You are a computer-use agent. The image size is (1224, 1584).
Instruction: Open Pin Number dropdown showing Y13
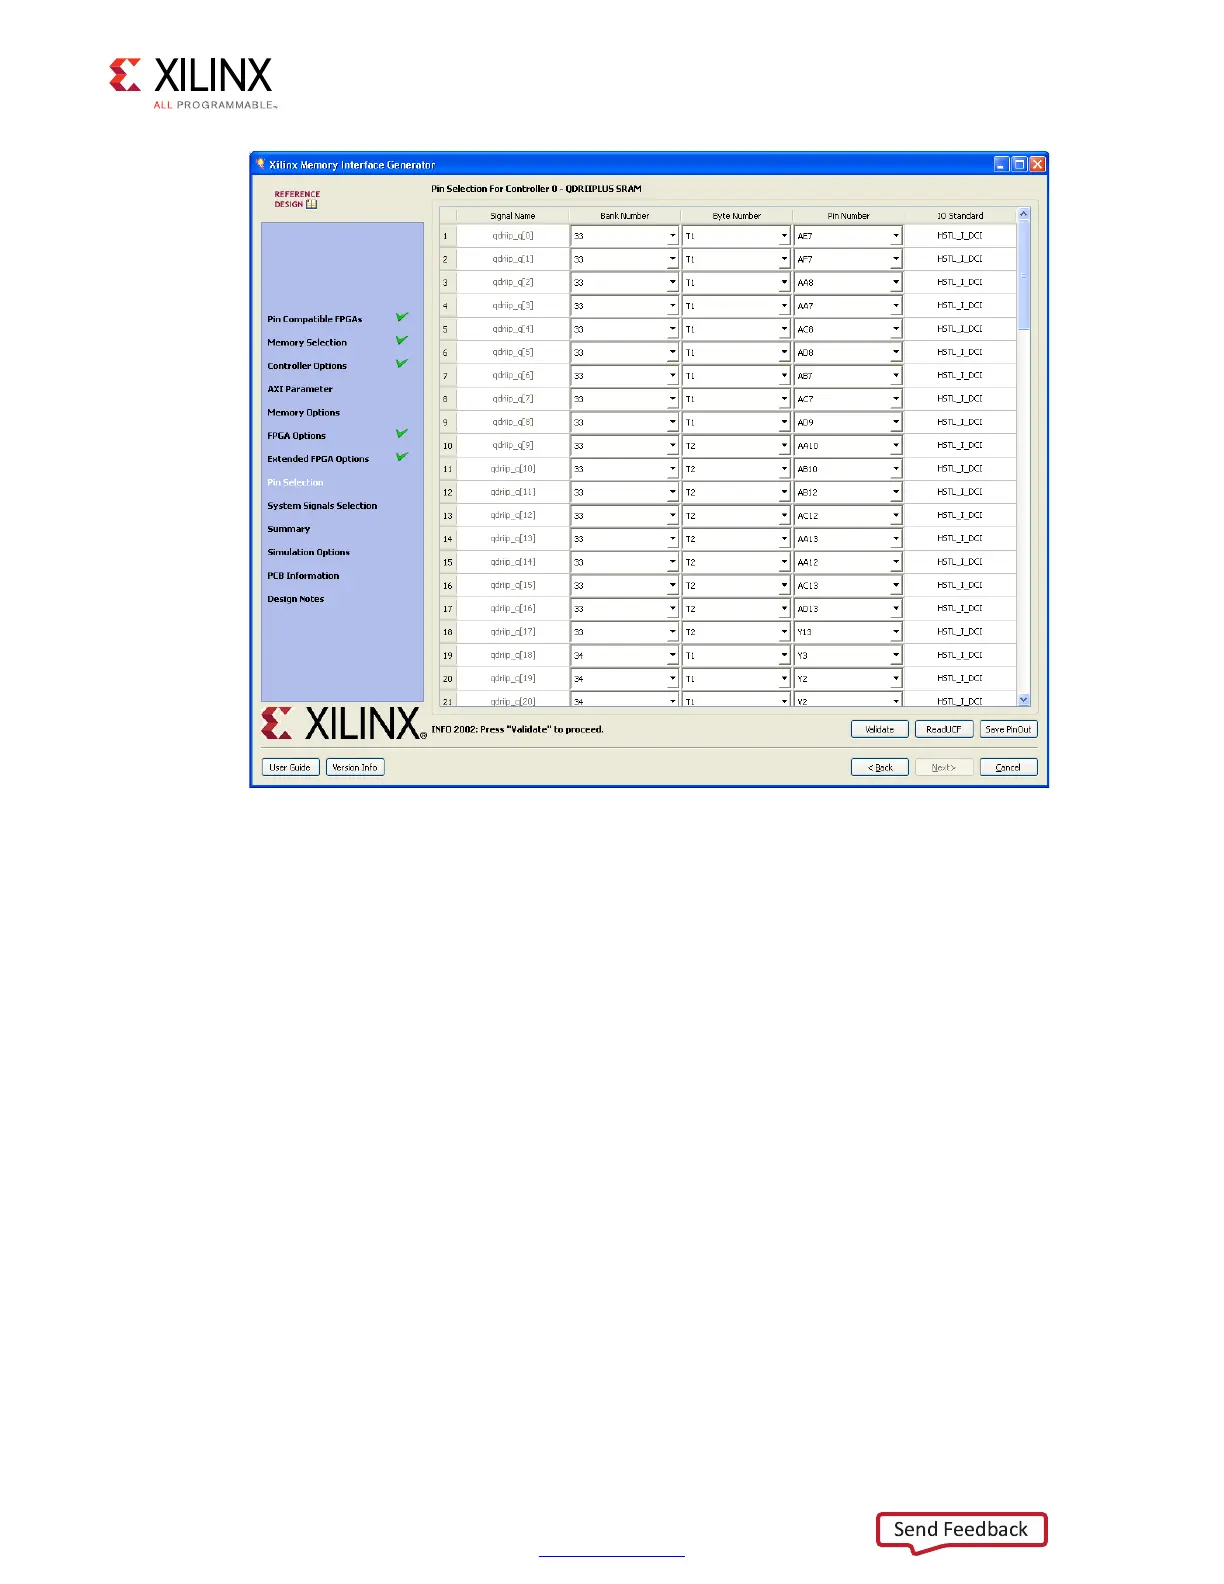pos(896,632)
